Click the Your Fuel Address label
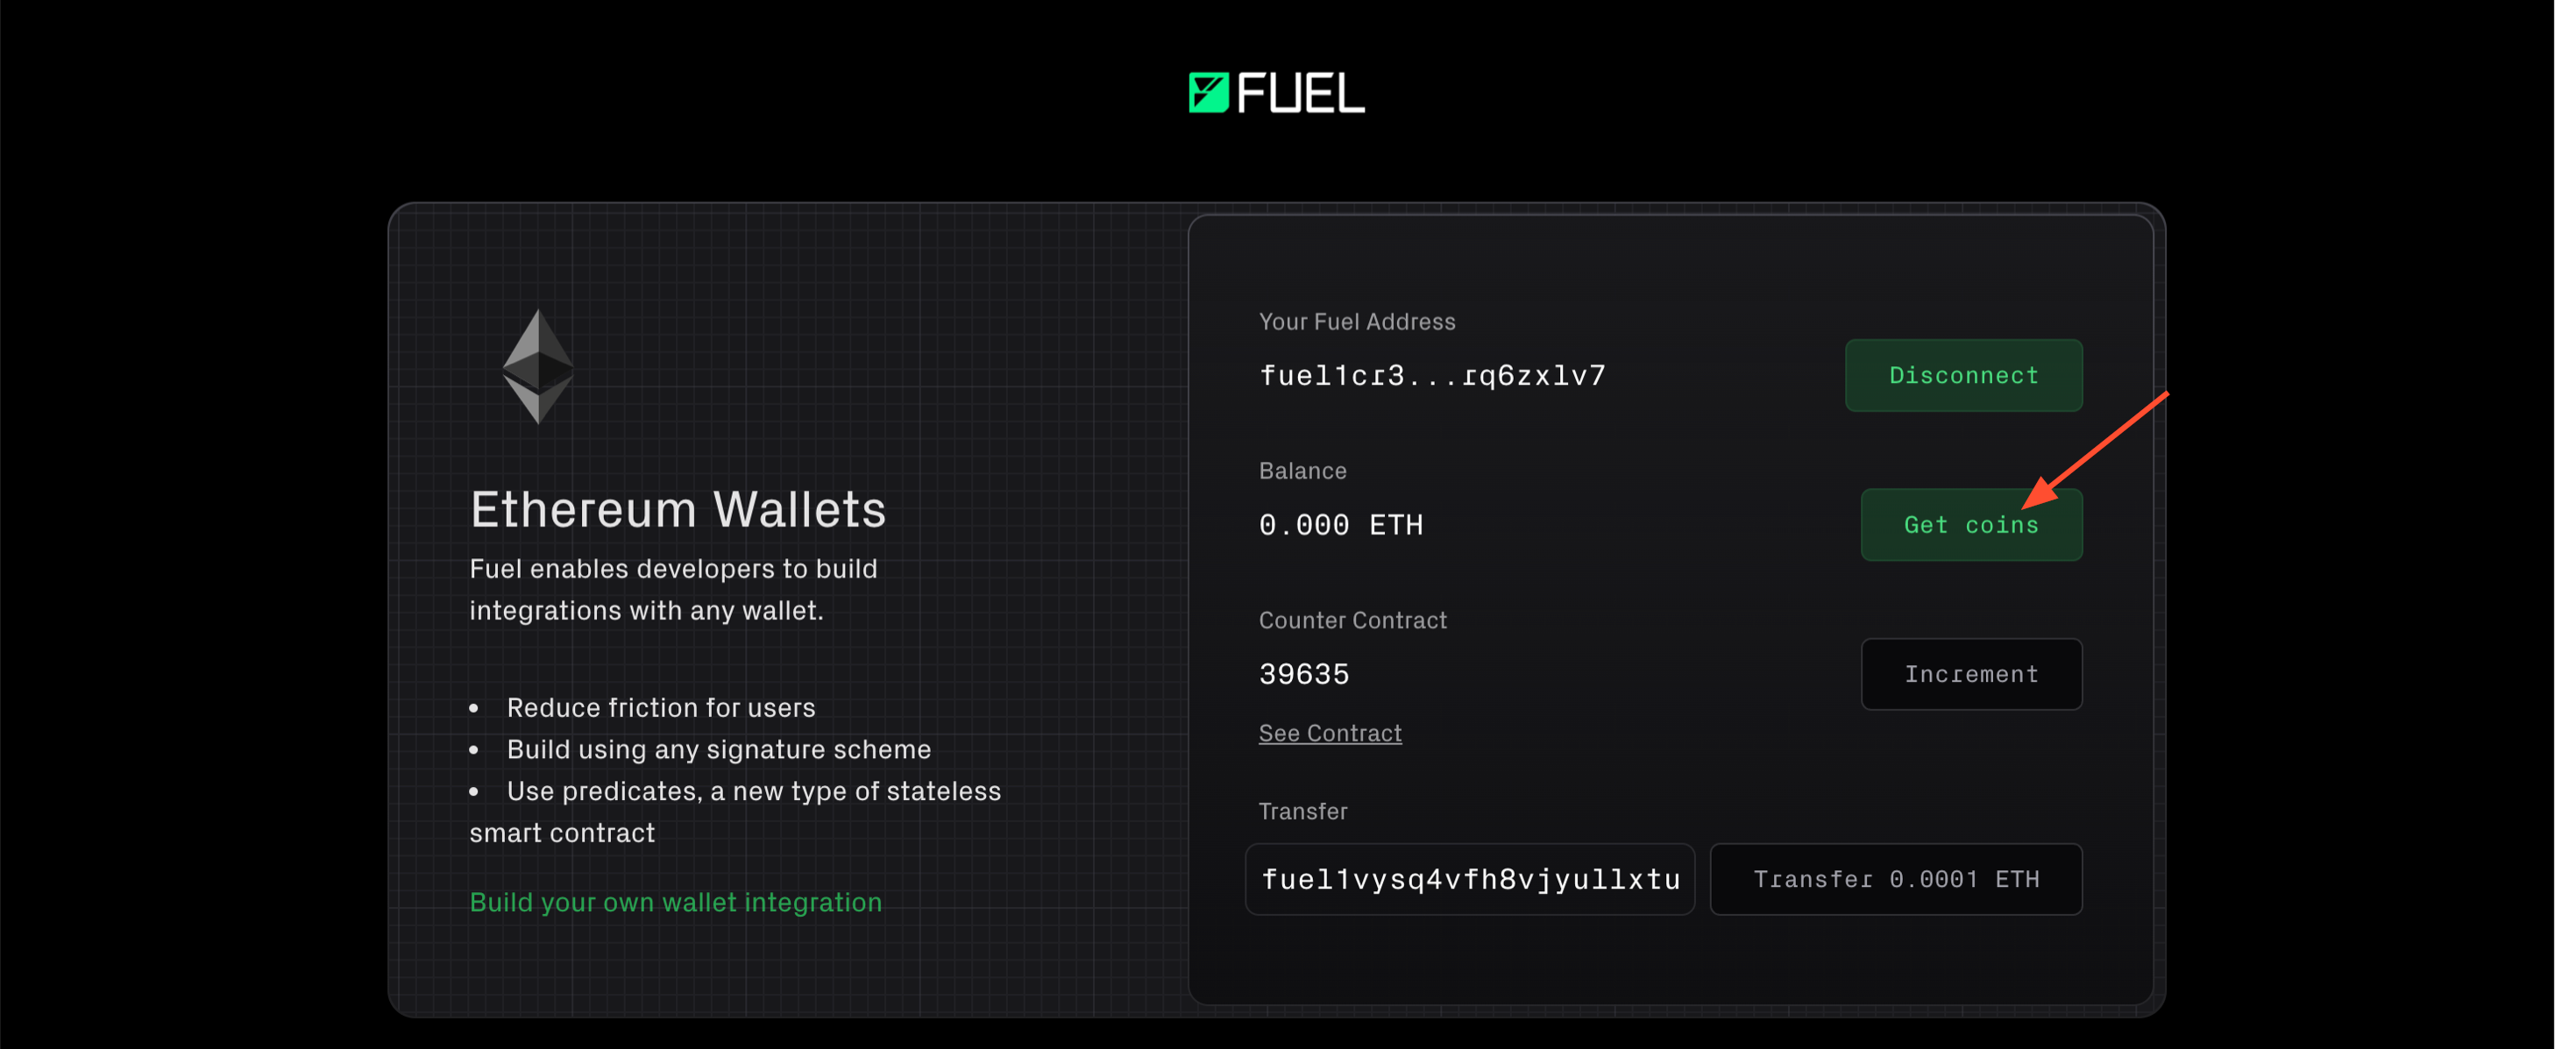 click(1356, 322)
